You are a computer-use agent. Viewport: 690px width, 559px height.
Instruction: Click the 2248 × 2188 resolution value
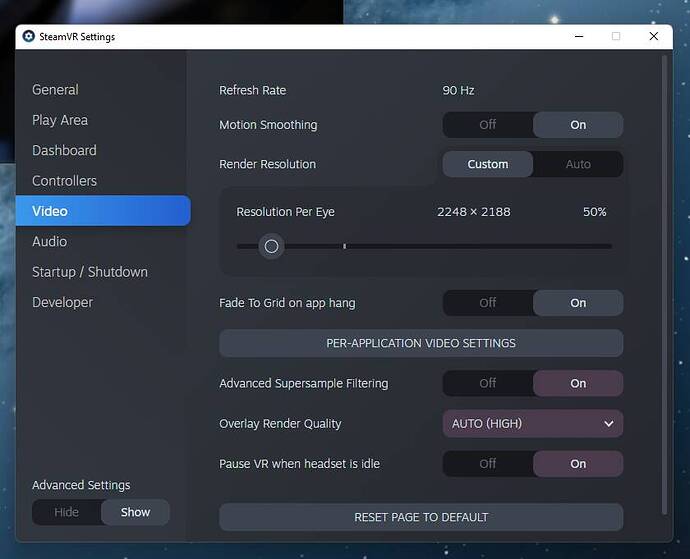click(x=474, y=212)
